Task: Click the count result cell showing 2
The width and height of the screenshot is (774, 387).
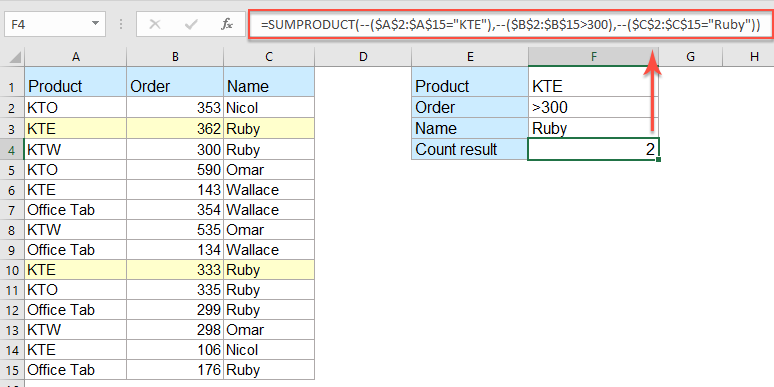Action: (x=593, y=150)
